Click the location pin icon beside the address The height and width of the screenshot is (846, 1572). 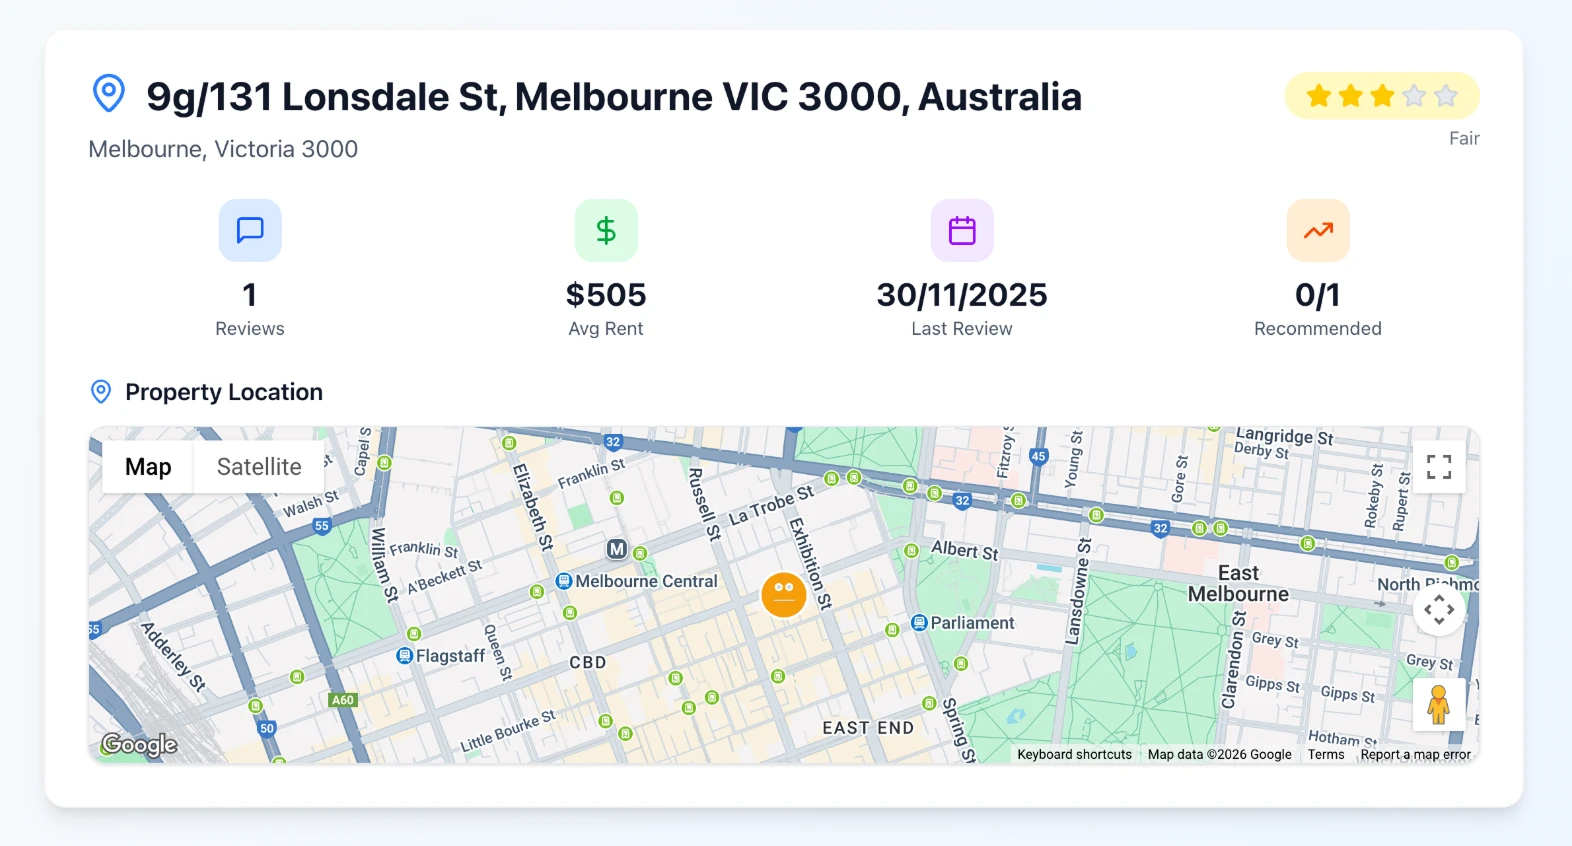click(109, 94)
